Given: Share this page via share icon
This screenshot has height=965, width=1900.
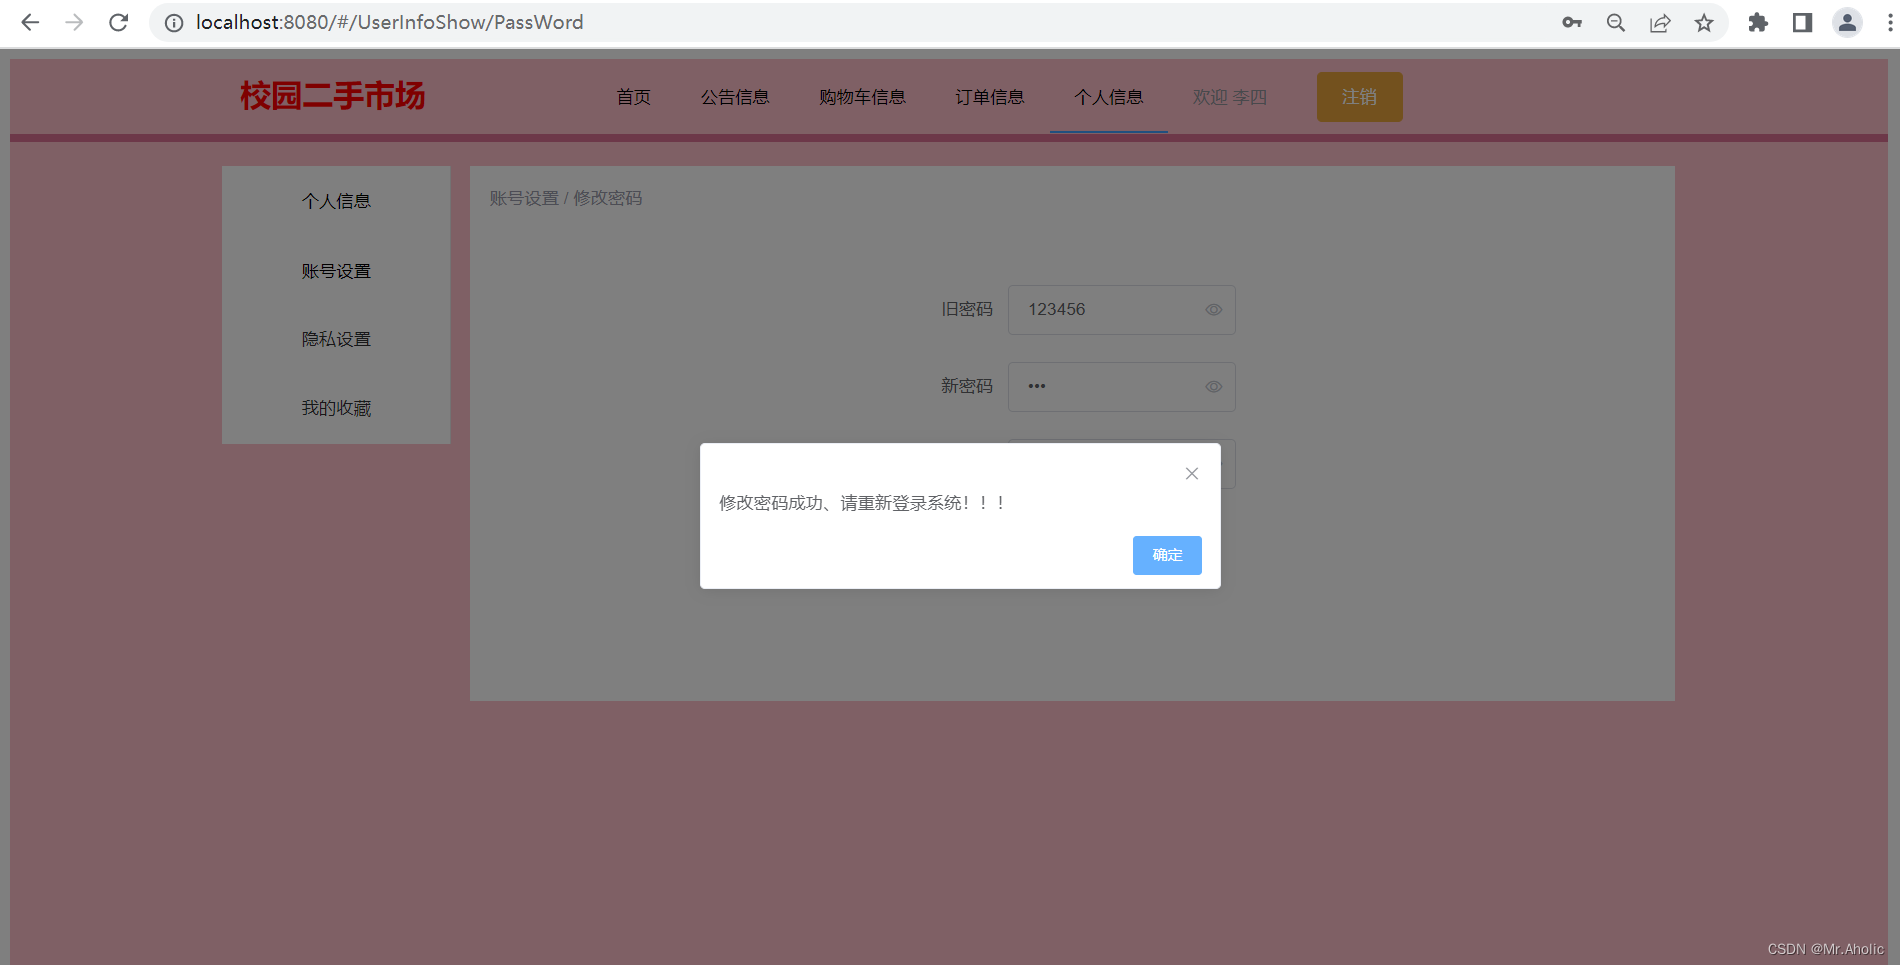Looking at the screenshot, I should tap(1660, 22).
